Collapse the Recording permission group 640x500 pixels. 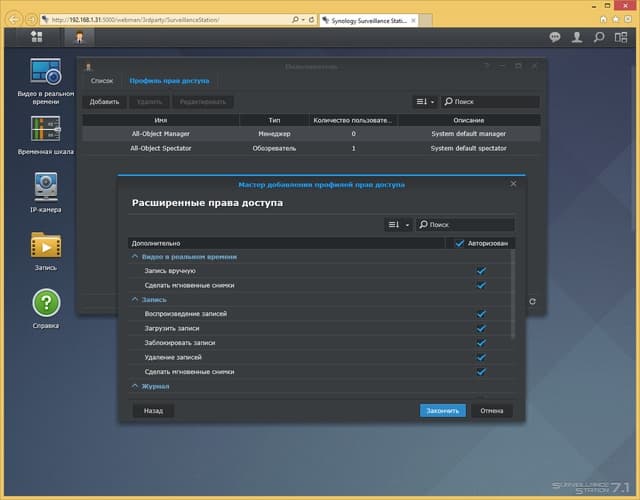[135, 300]
